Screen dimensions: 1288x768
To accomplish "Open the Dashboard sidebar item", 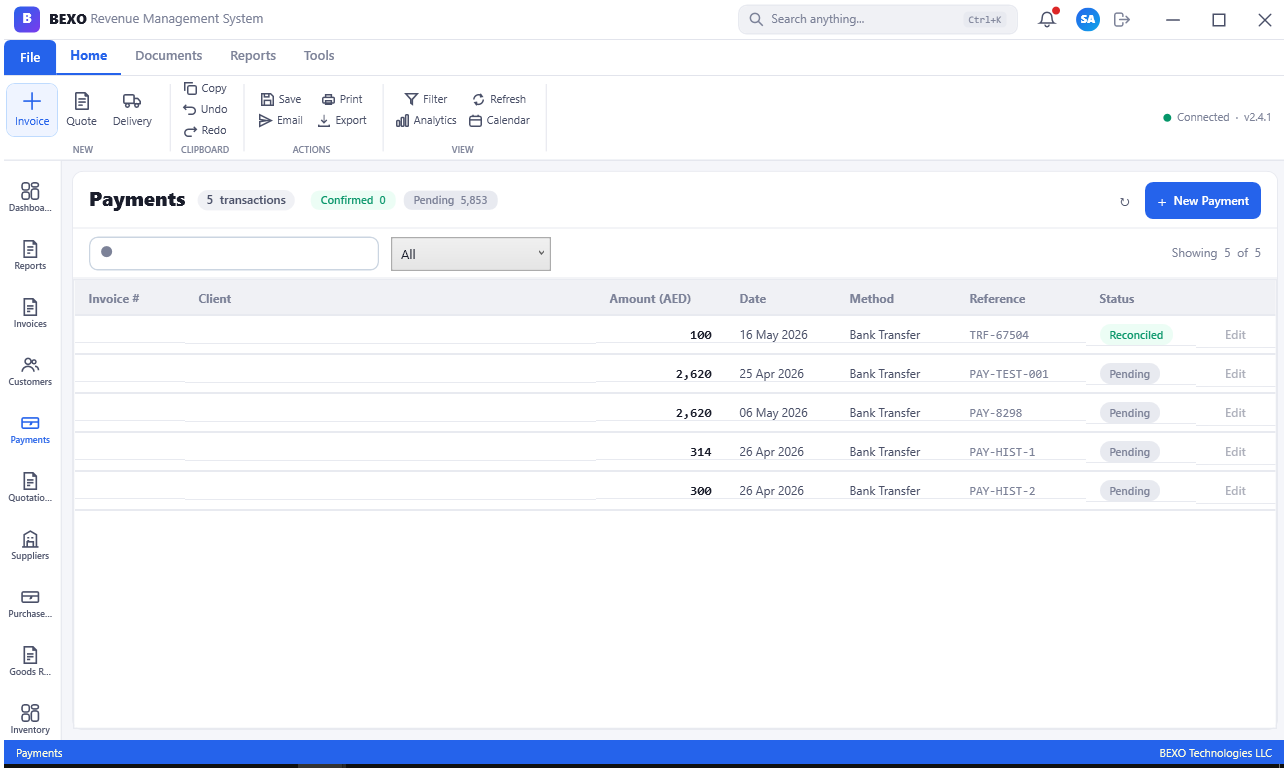I will 30,197.
